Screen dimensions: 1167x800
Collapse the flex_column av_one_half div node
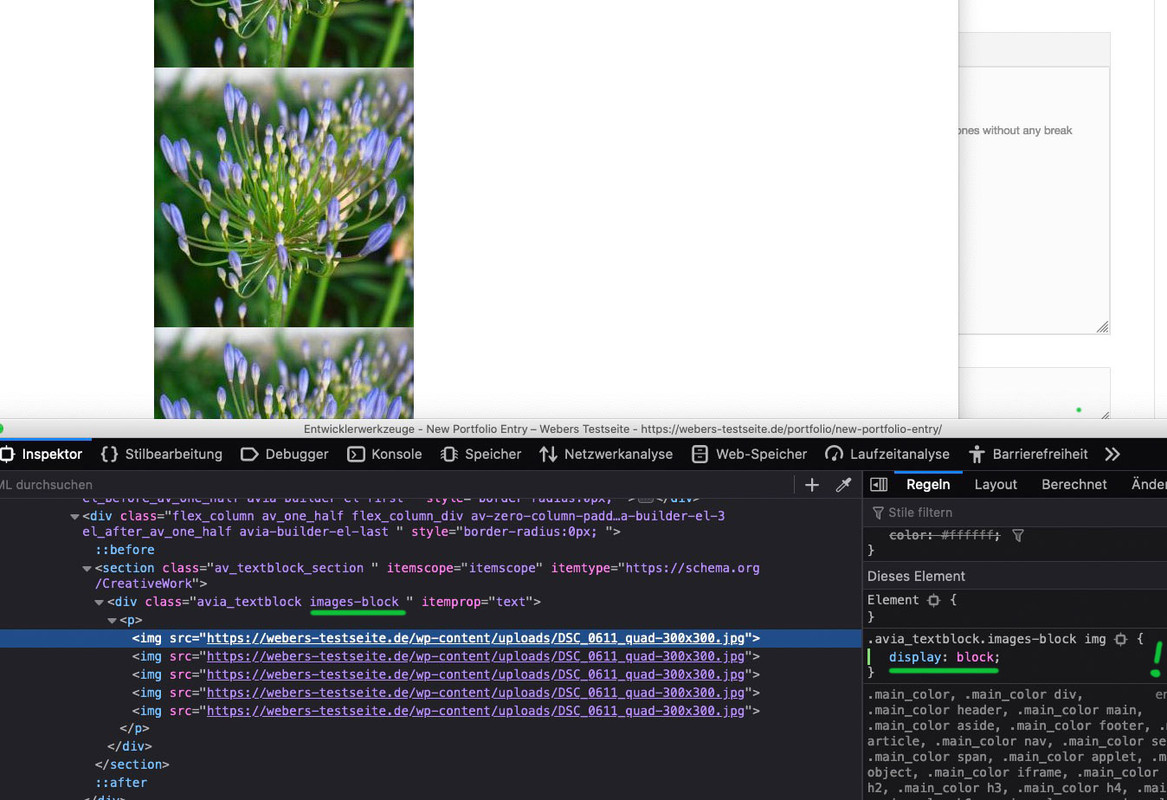click(x=74, y=516)
